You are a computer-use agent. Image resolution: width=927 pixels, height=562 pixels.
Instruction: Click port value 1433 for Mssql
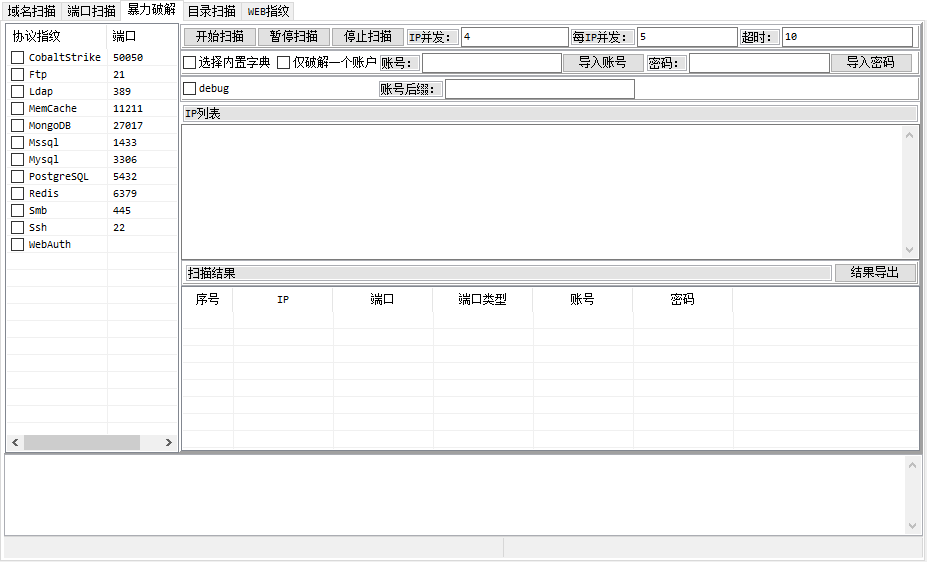[125, 142]
